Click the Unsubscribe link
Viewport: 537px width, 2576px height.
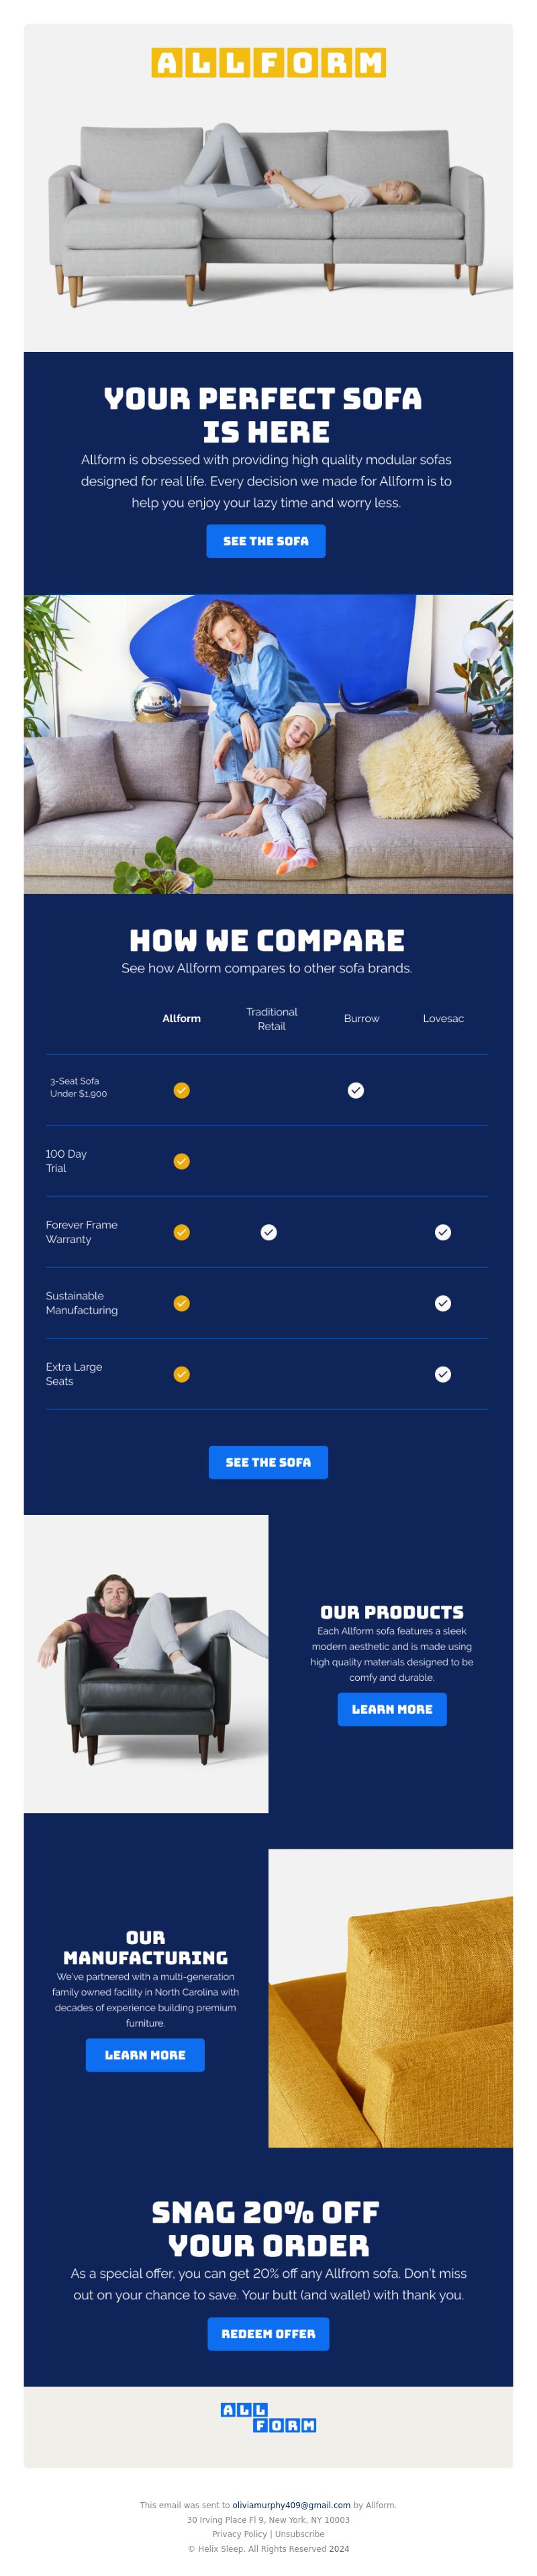(300, 2534)
